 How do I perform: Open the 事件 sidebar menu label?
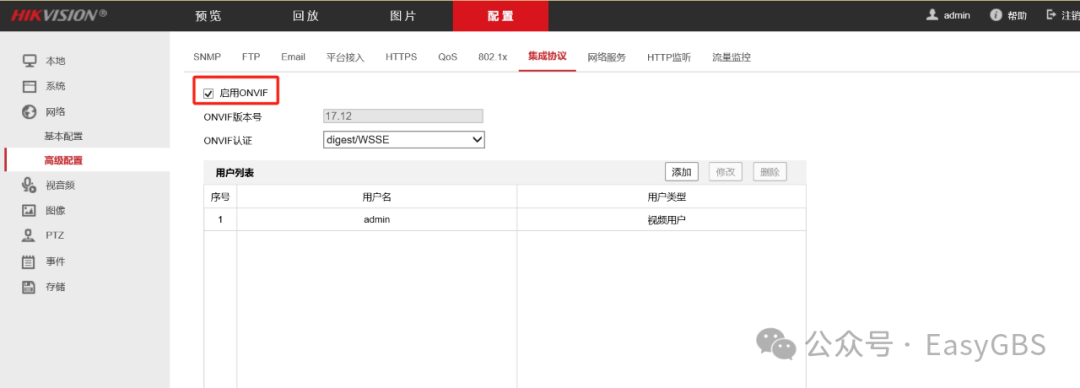tap(56, 261)
